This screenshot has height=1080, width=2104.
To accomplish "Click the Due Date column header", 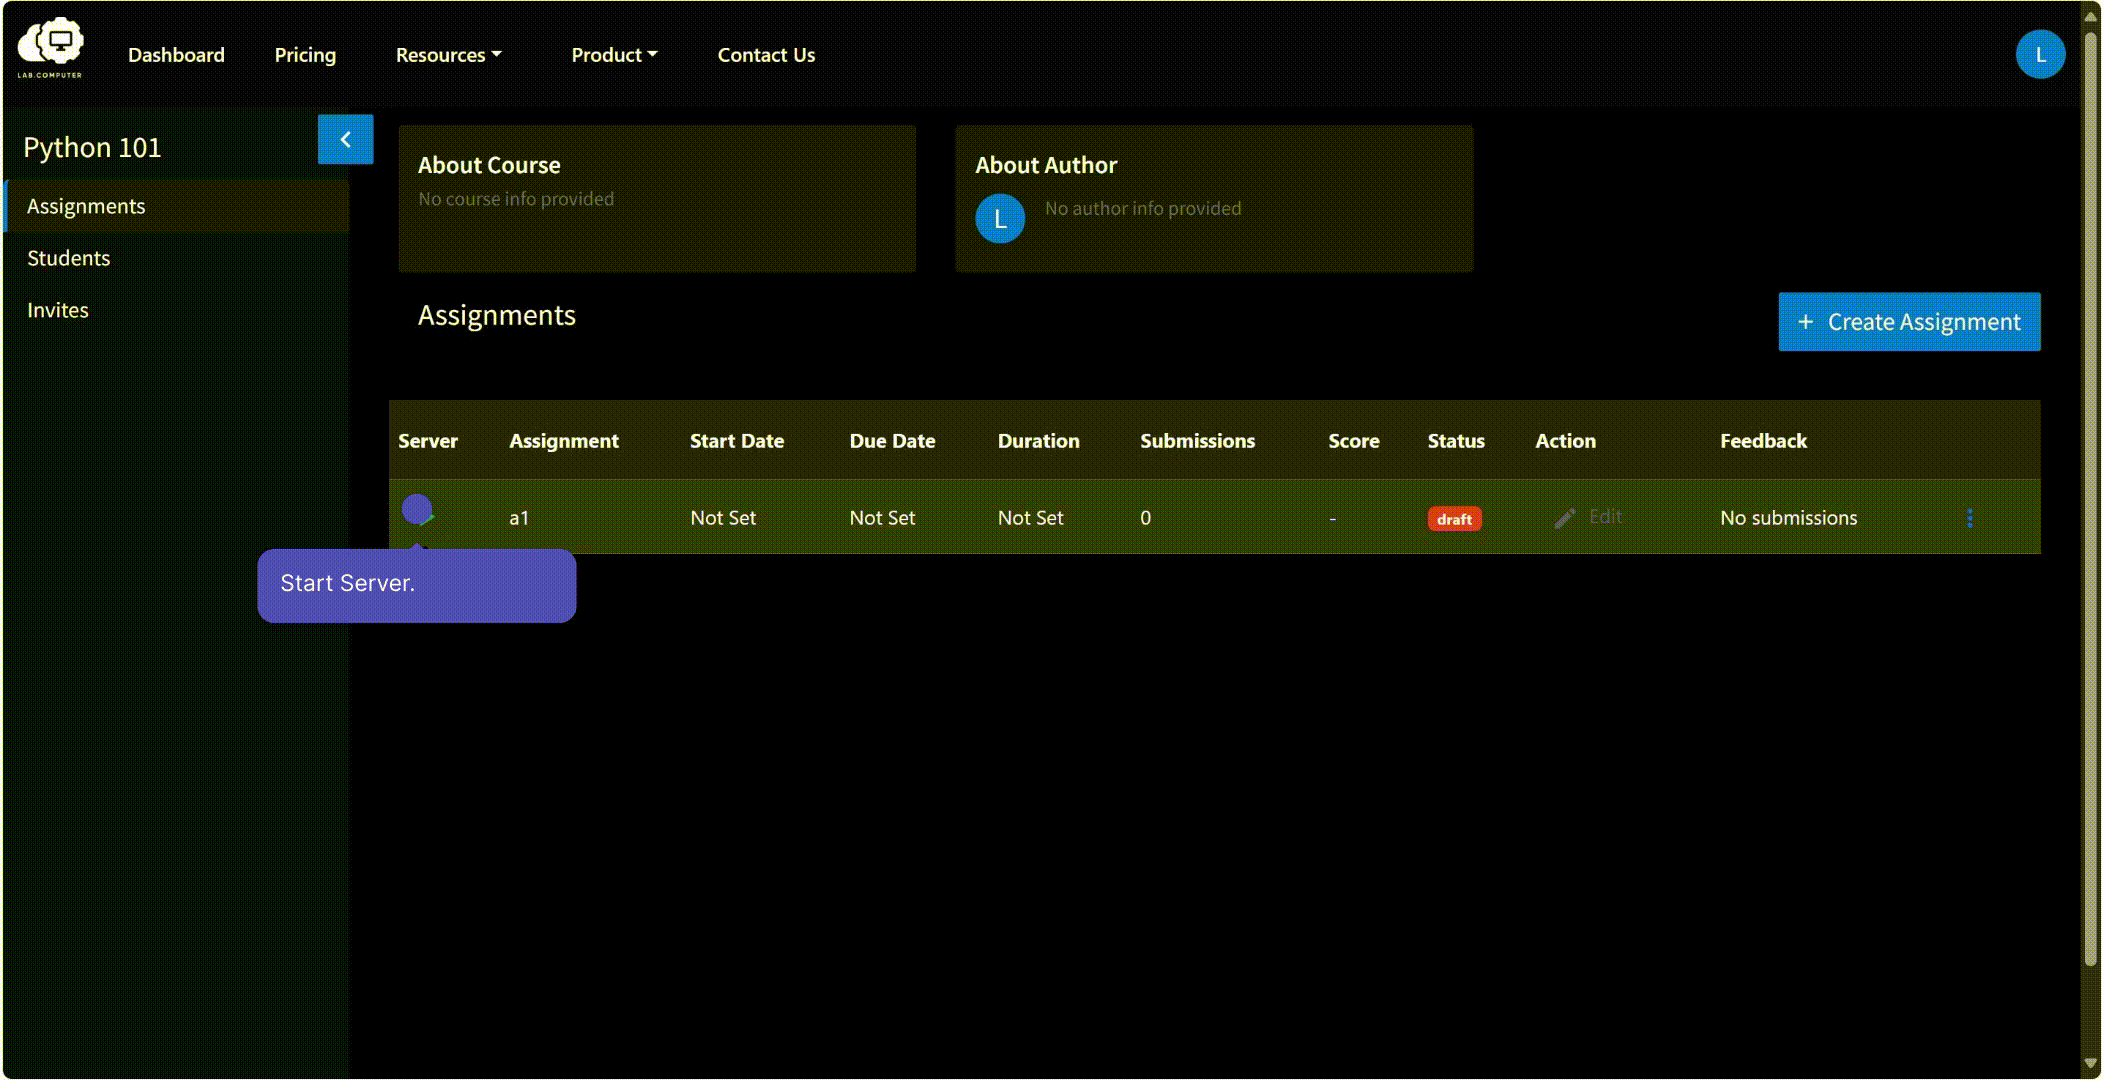I will (x=892, y=441).
